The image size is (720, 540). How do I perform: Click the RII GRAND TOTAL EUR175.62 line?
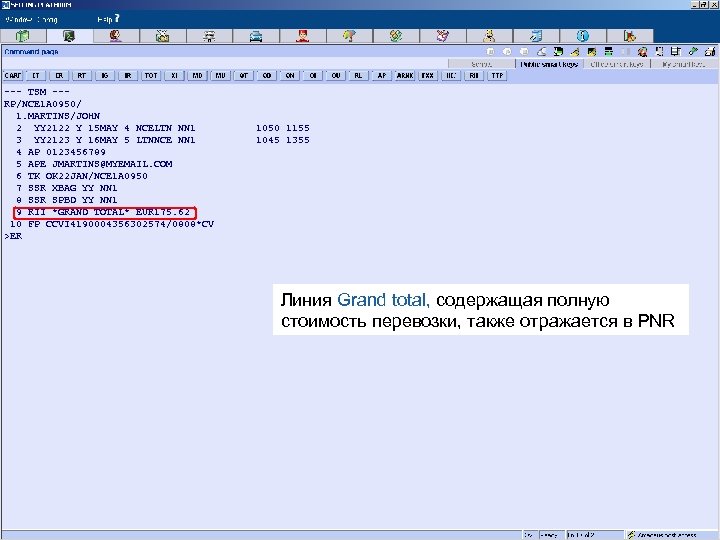[103, 212]
